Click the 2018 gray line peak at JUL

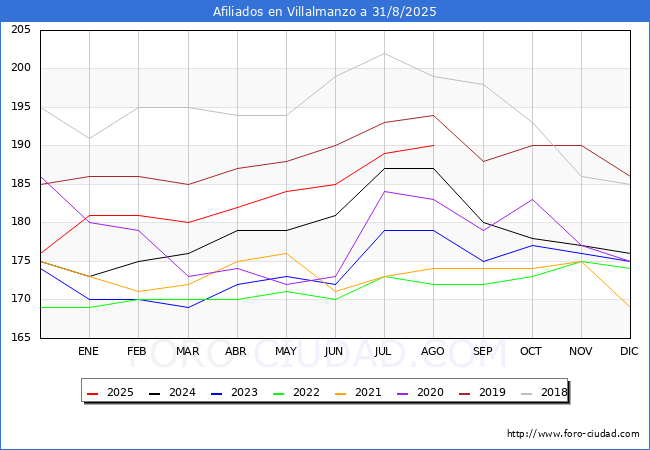(x=385, y=53)
